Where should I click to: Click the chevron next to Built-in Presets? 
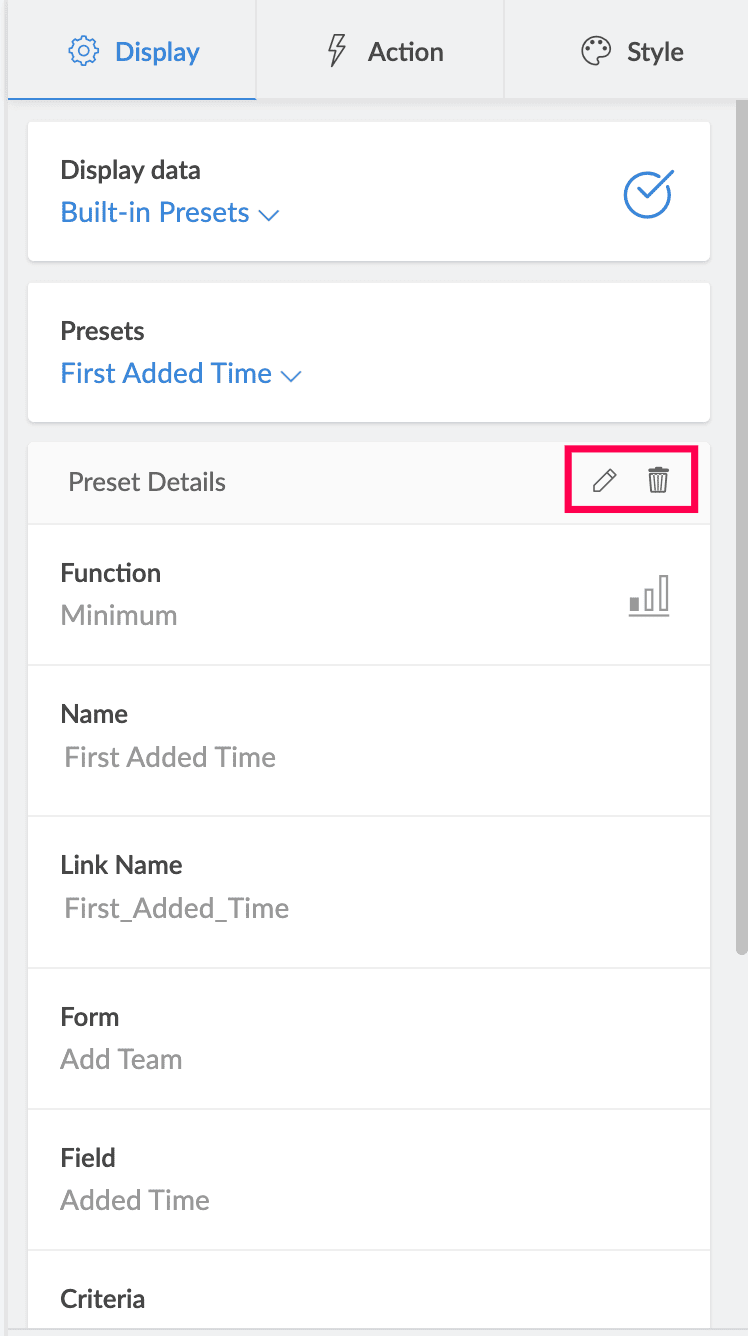click(x=269, y=215)
